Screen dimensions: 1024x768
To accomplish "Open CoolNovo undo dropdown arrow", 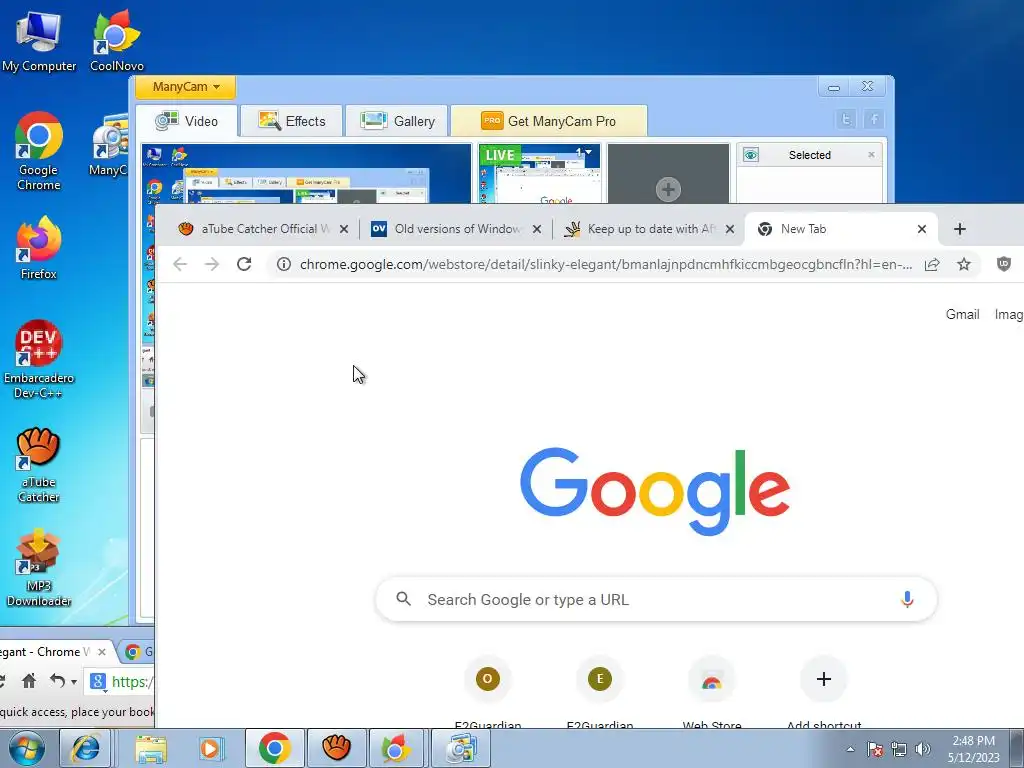I will pyautogui.click(x=74, y=682).
